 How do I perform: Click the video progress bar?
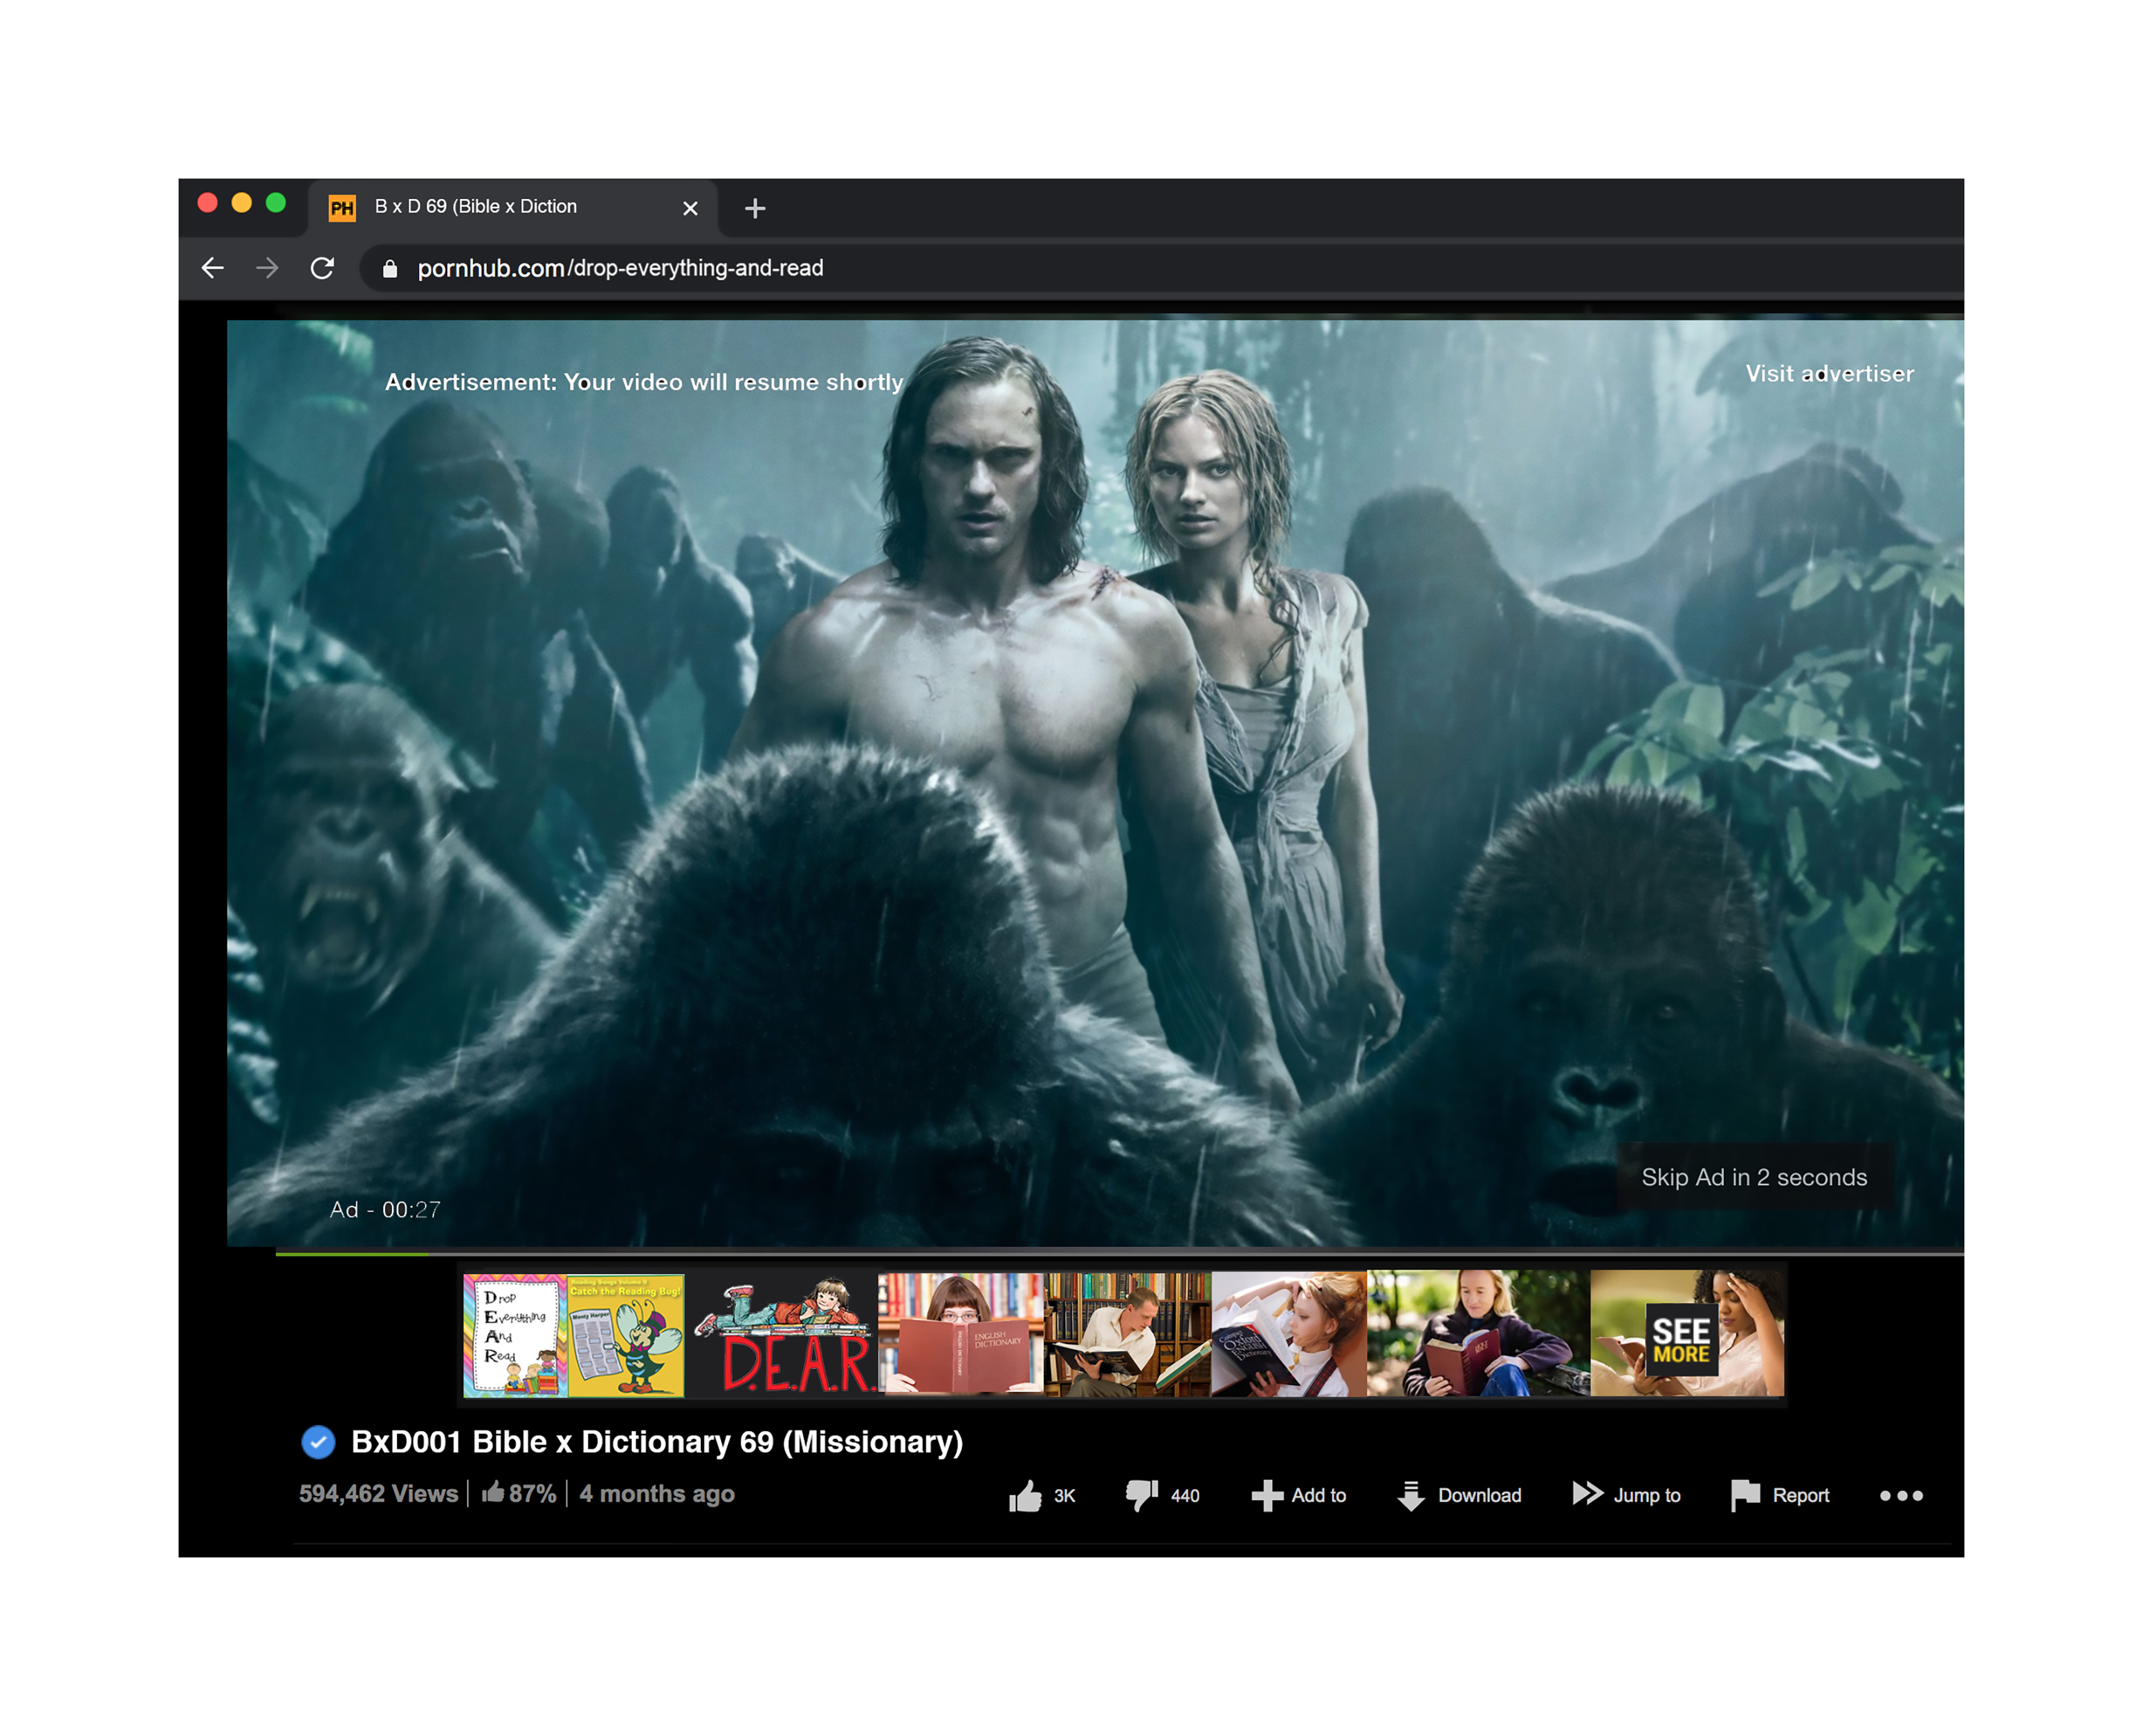[x=1100, y=1252]
